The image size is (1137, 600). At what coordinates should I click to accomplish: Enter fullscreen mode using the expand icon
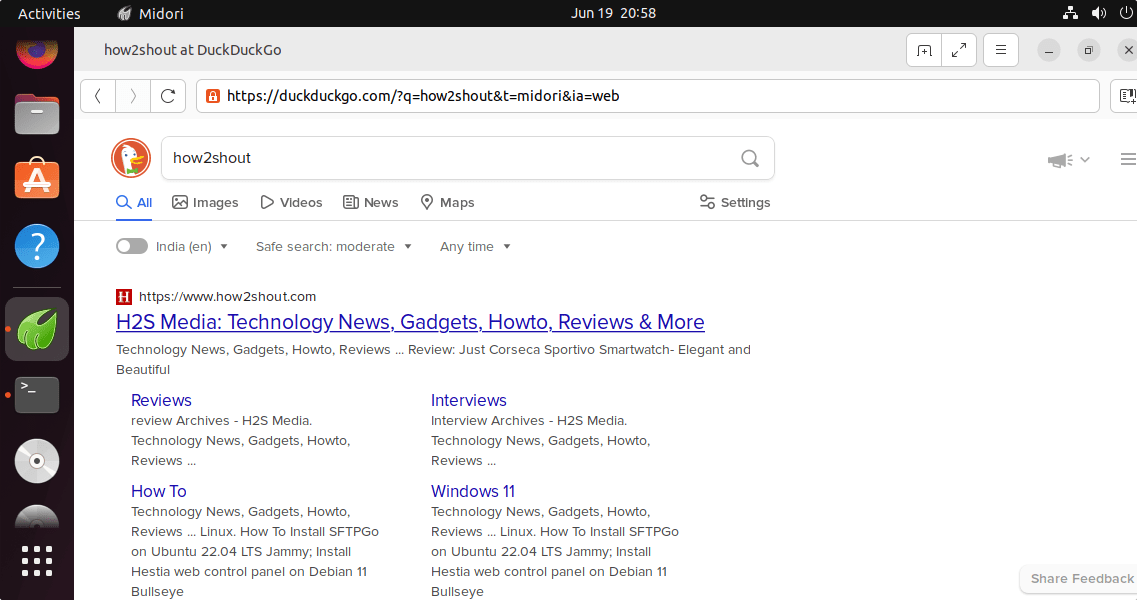[959, 50]
